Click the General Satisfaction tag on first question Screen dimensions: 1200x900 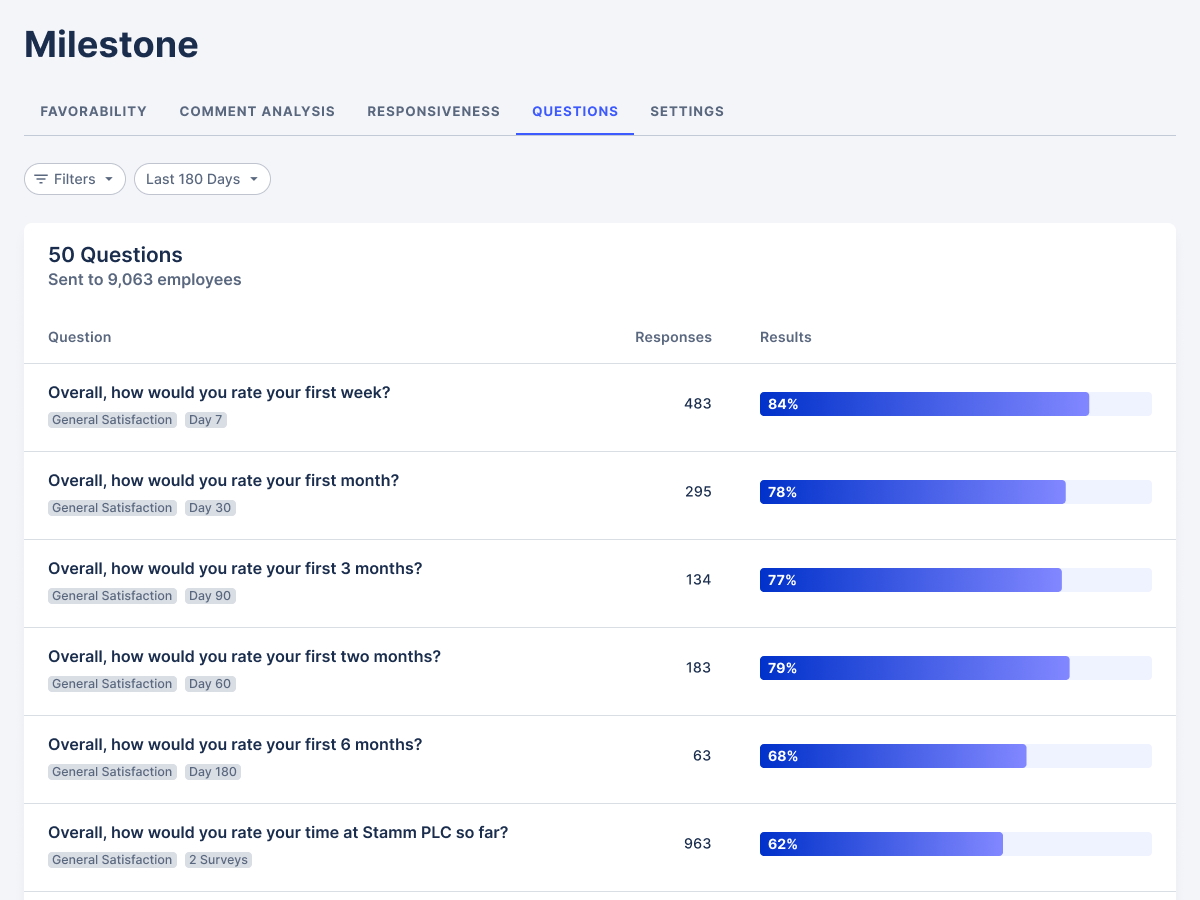[112, 419]
